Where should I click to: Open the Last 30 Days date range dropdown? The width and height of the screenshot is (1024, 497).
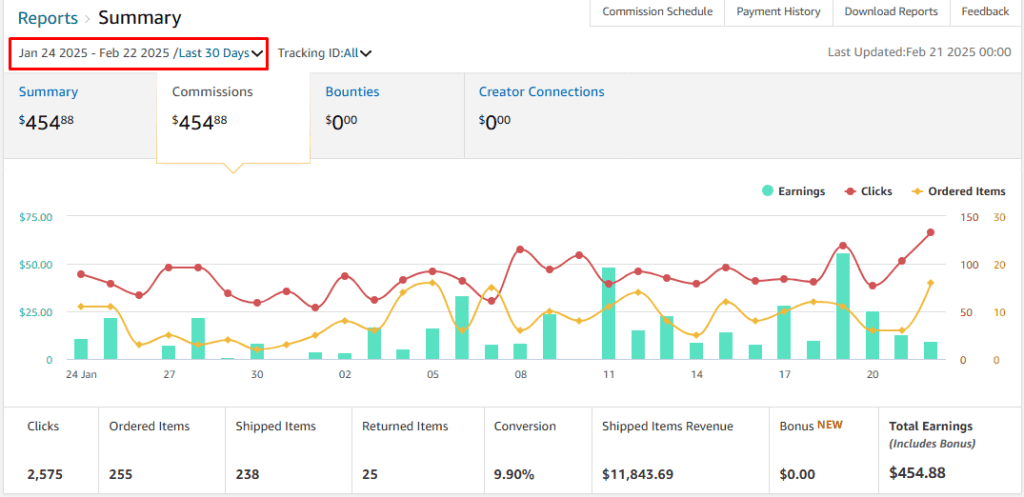(x=221, y=54)
